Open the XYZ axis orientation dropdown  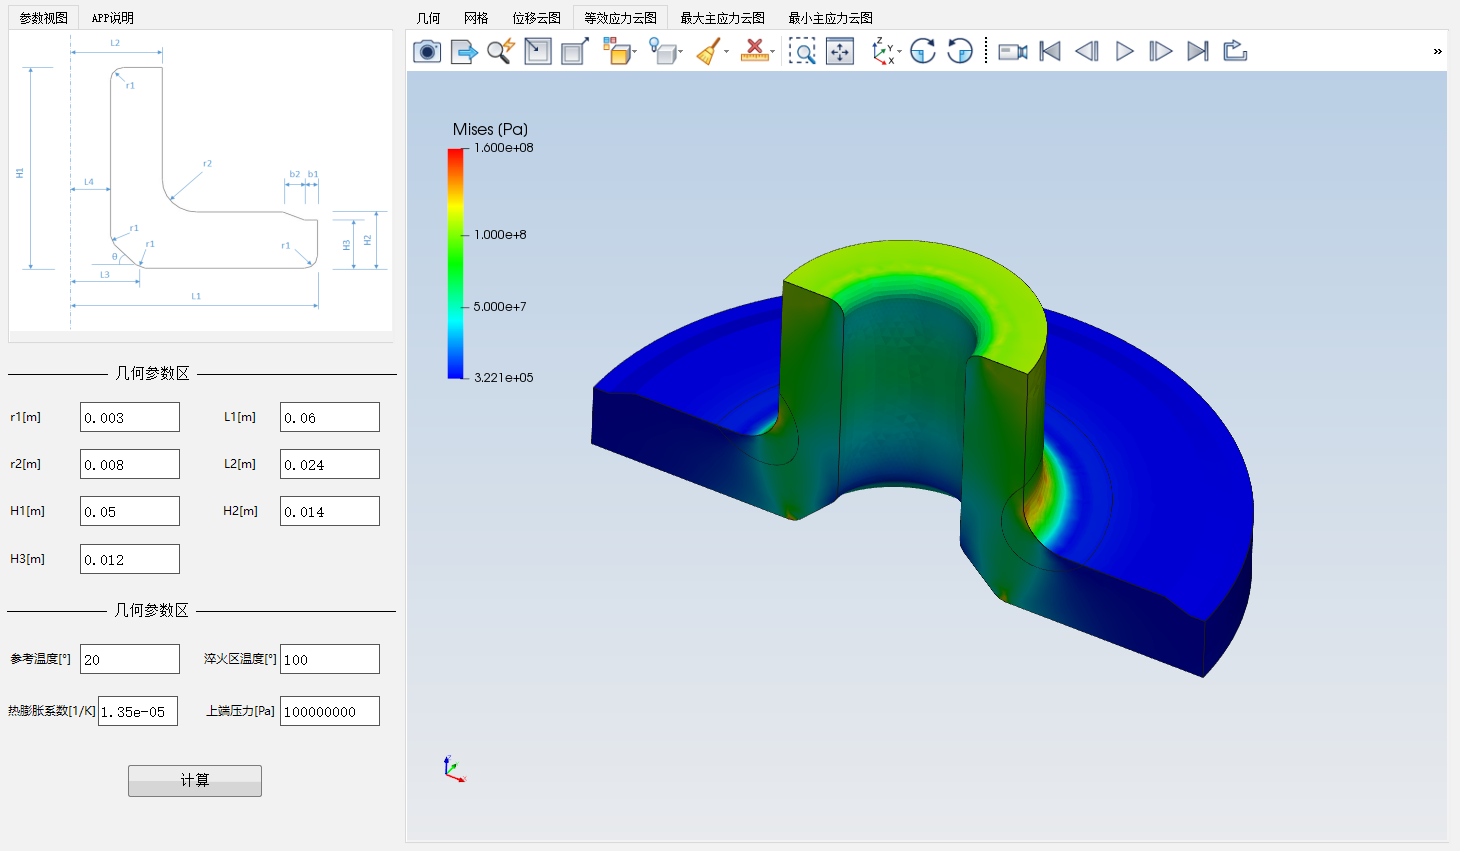(x=899, y=52)
